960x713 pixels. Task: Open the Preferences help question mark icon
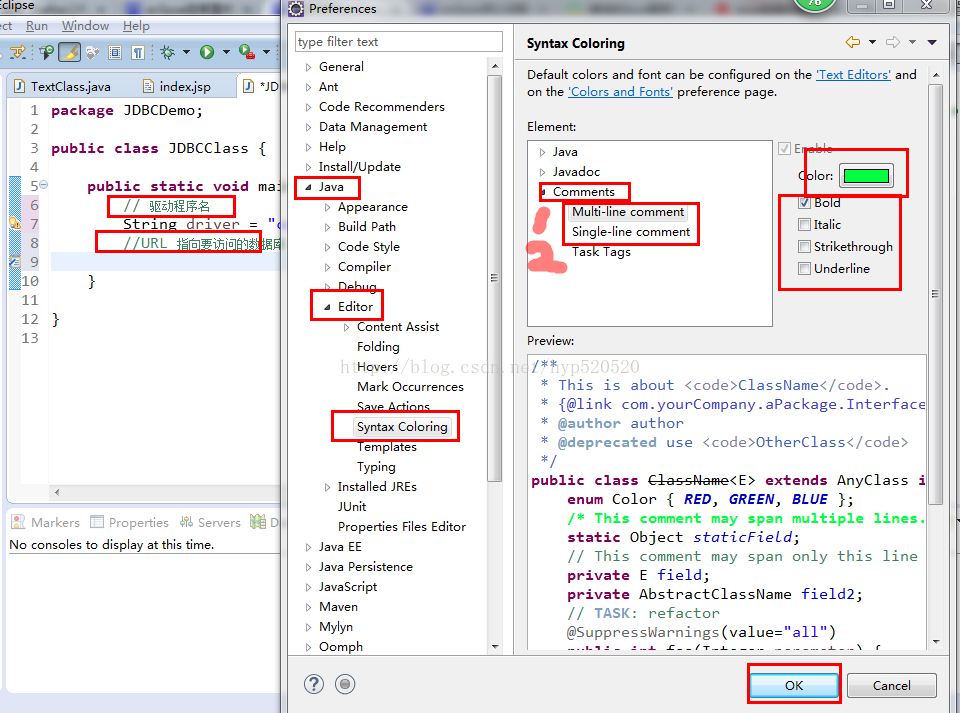click(313, 684)
